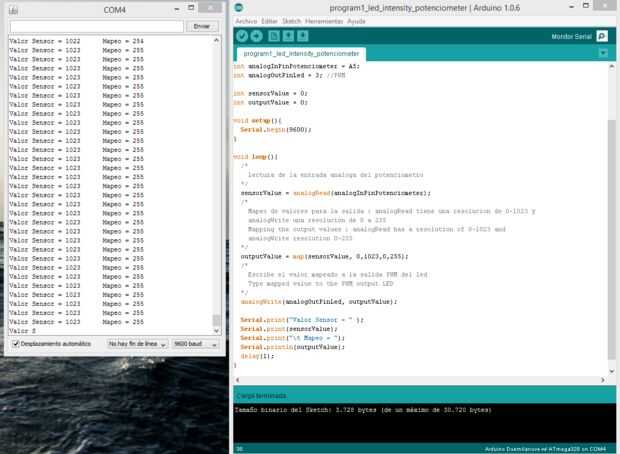The height and width of the screenshot is (454, 620).
Task: Click the COM4 window title icon
Action: [x=13, y=10]
